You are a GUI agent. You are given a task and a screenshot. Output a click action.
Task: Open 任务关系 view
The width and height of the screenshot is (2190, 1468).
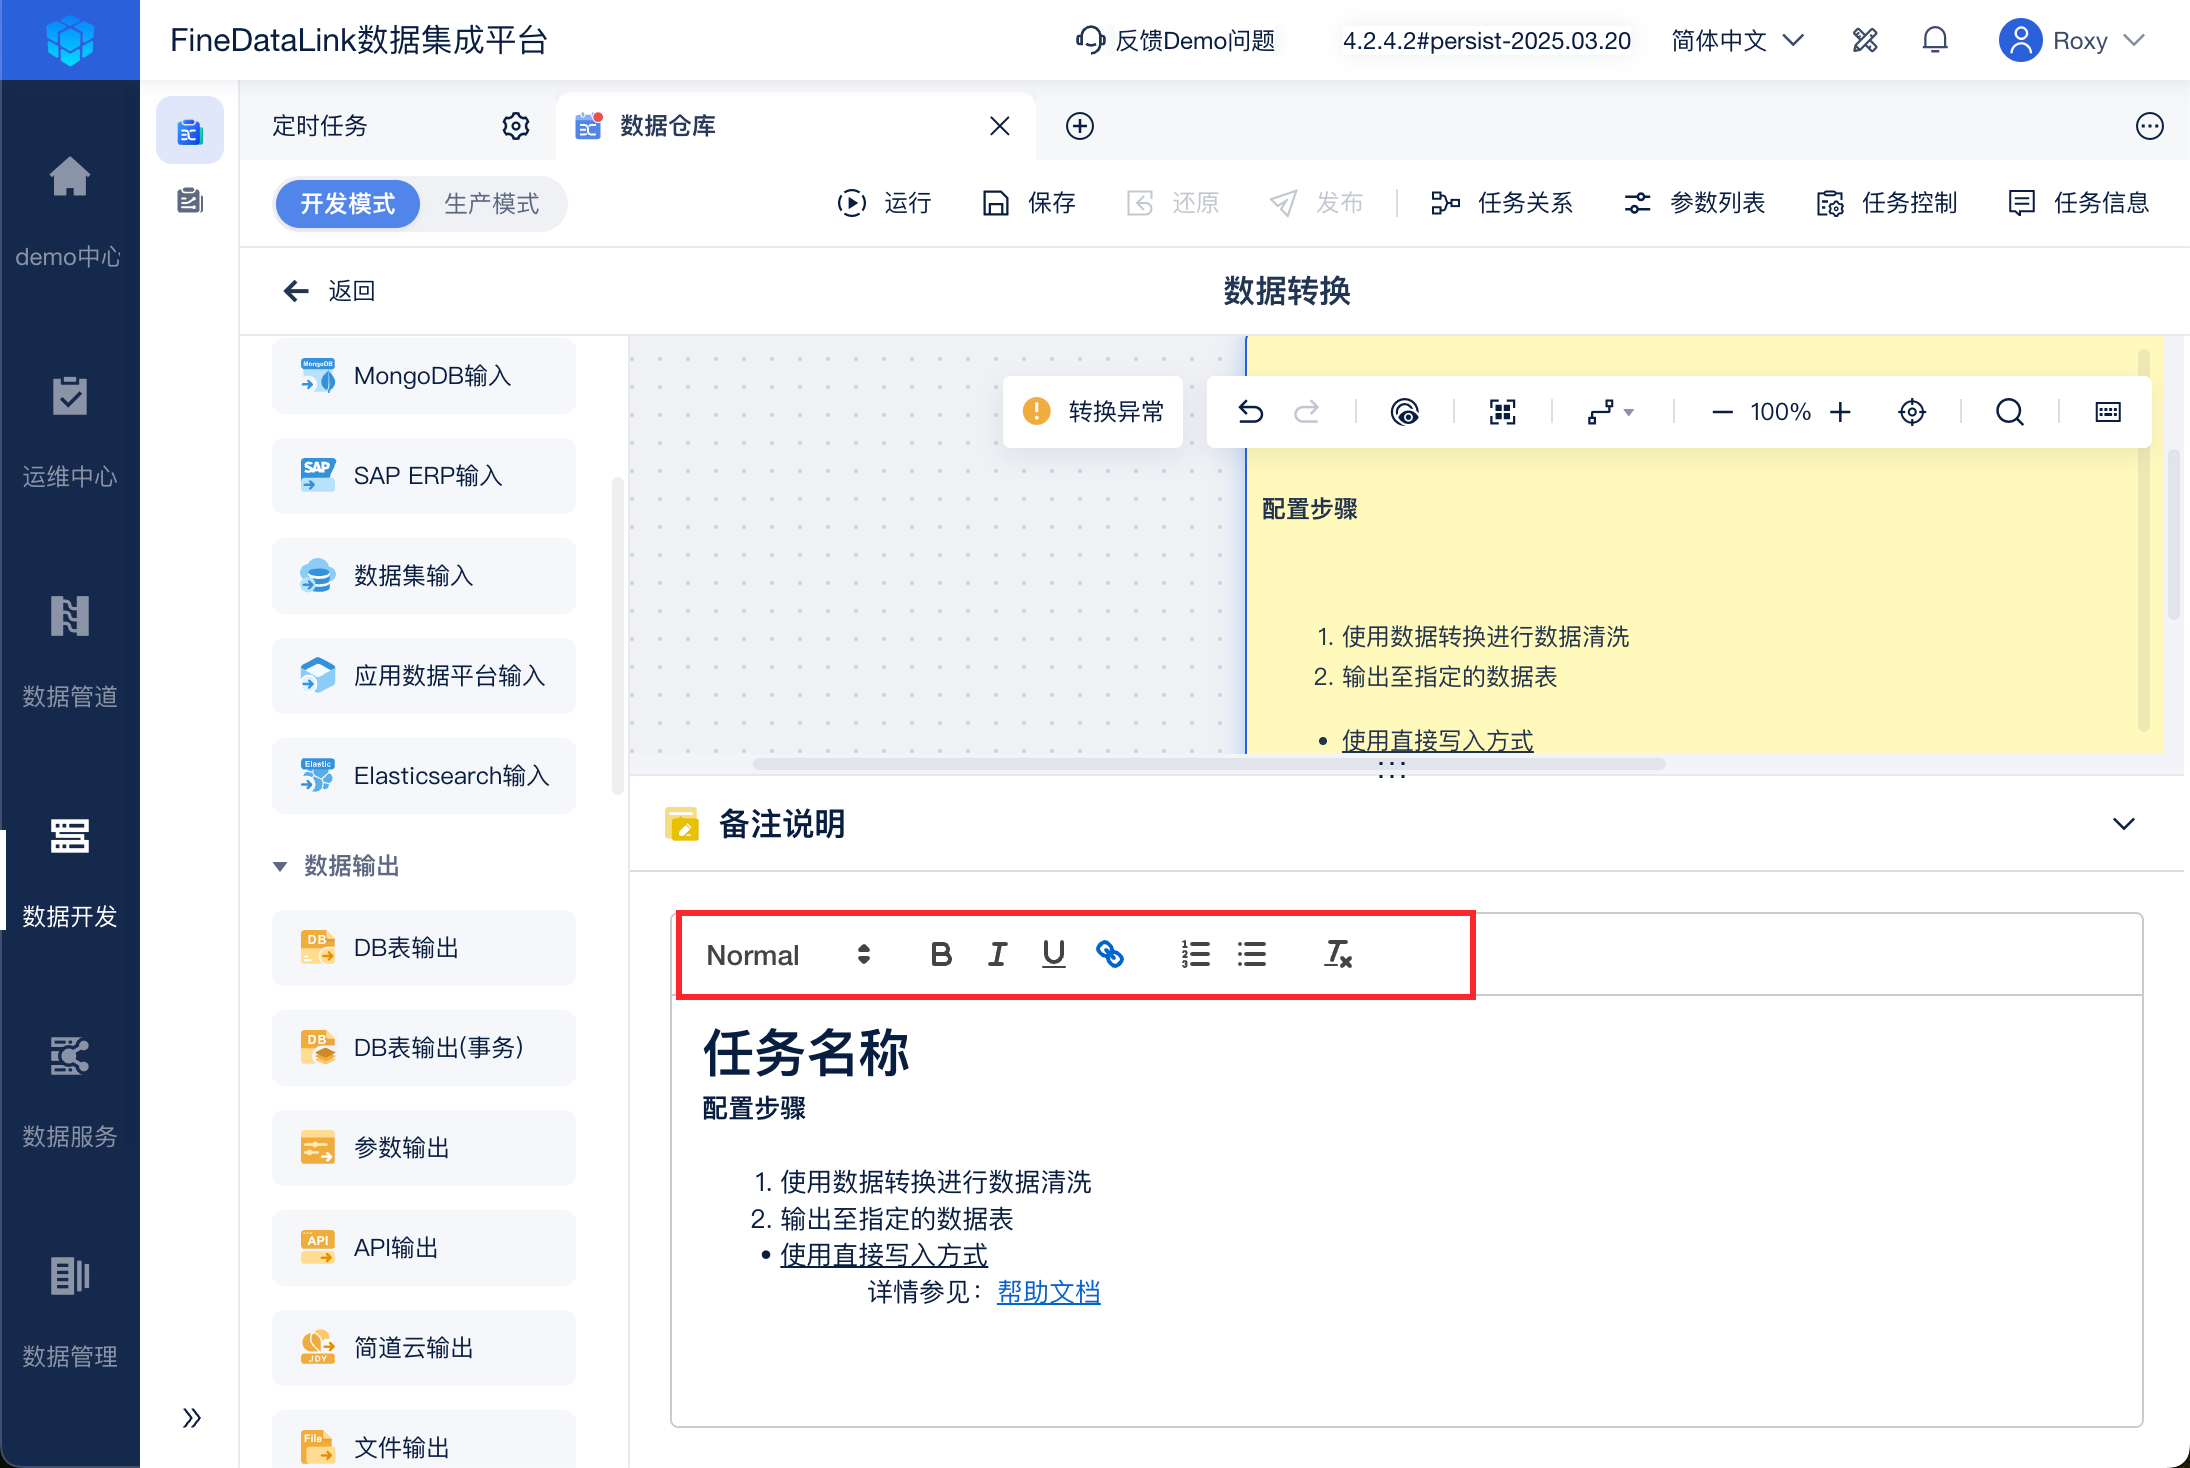pos(1501,203)
